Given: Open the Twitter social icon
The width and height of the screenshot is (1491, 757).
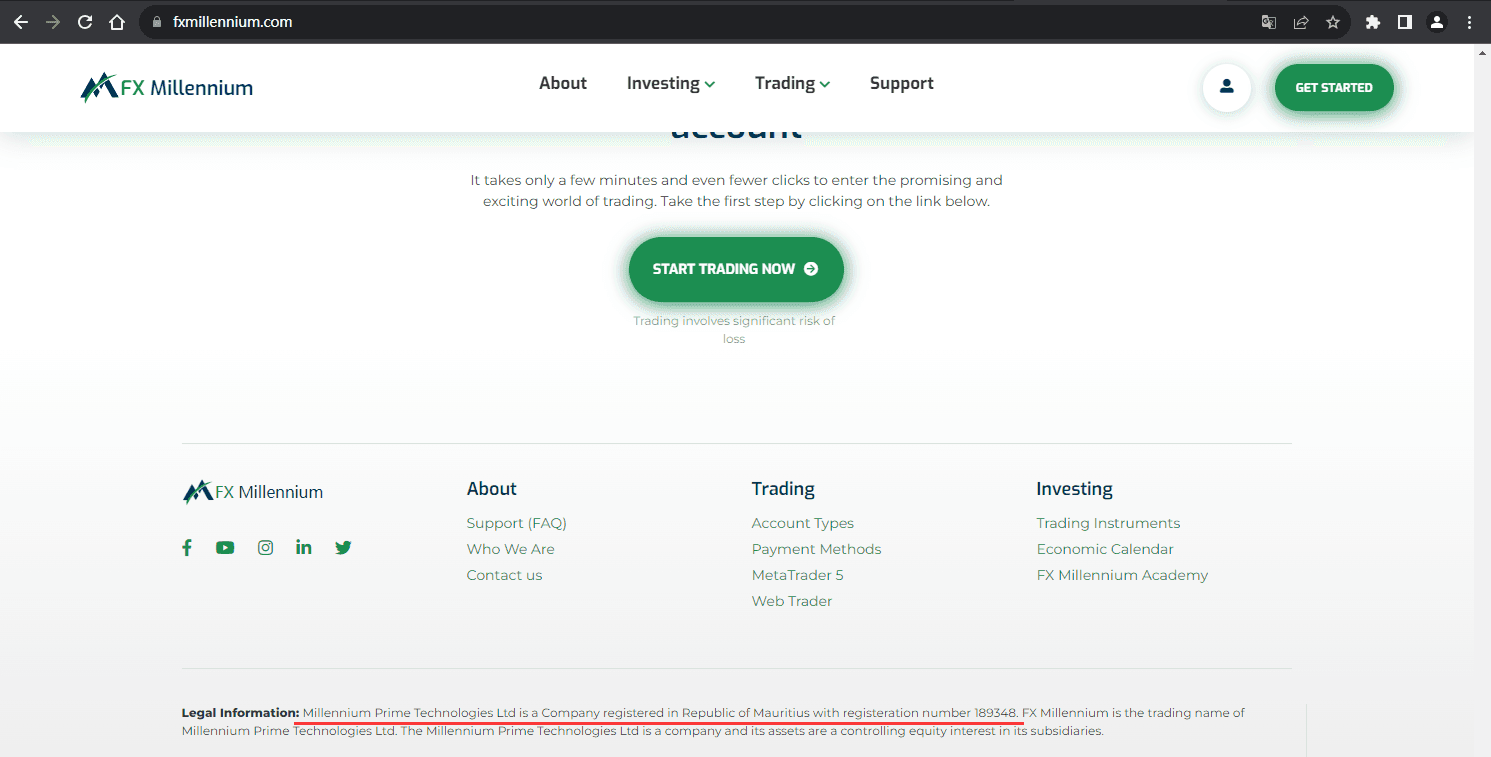Looking at the screenshot, I should (343, 547).
